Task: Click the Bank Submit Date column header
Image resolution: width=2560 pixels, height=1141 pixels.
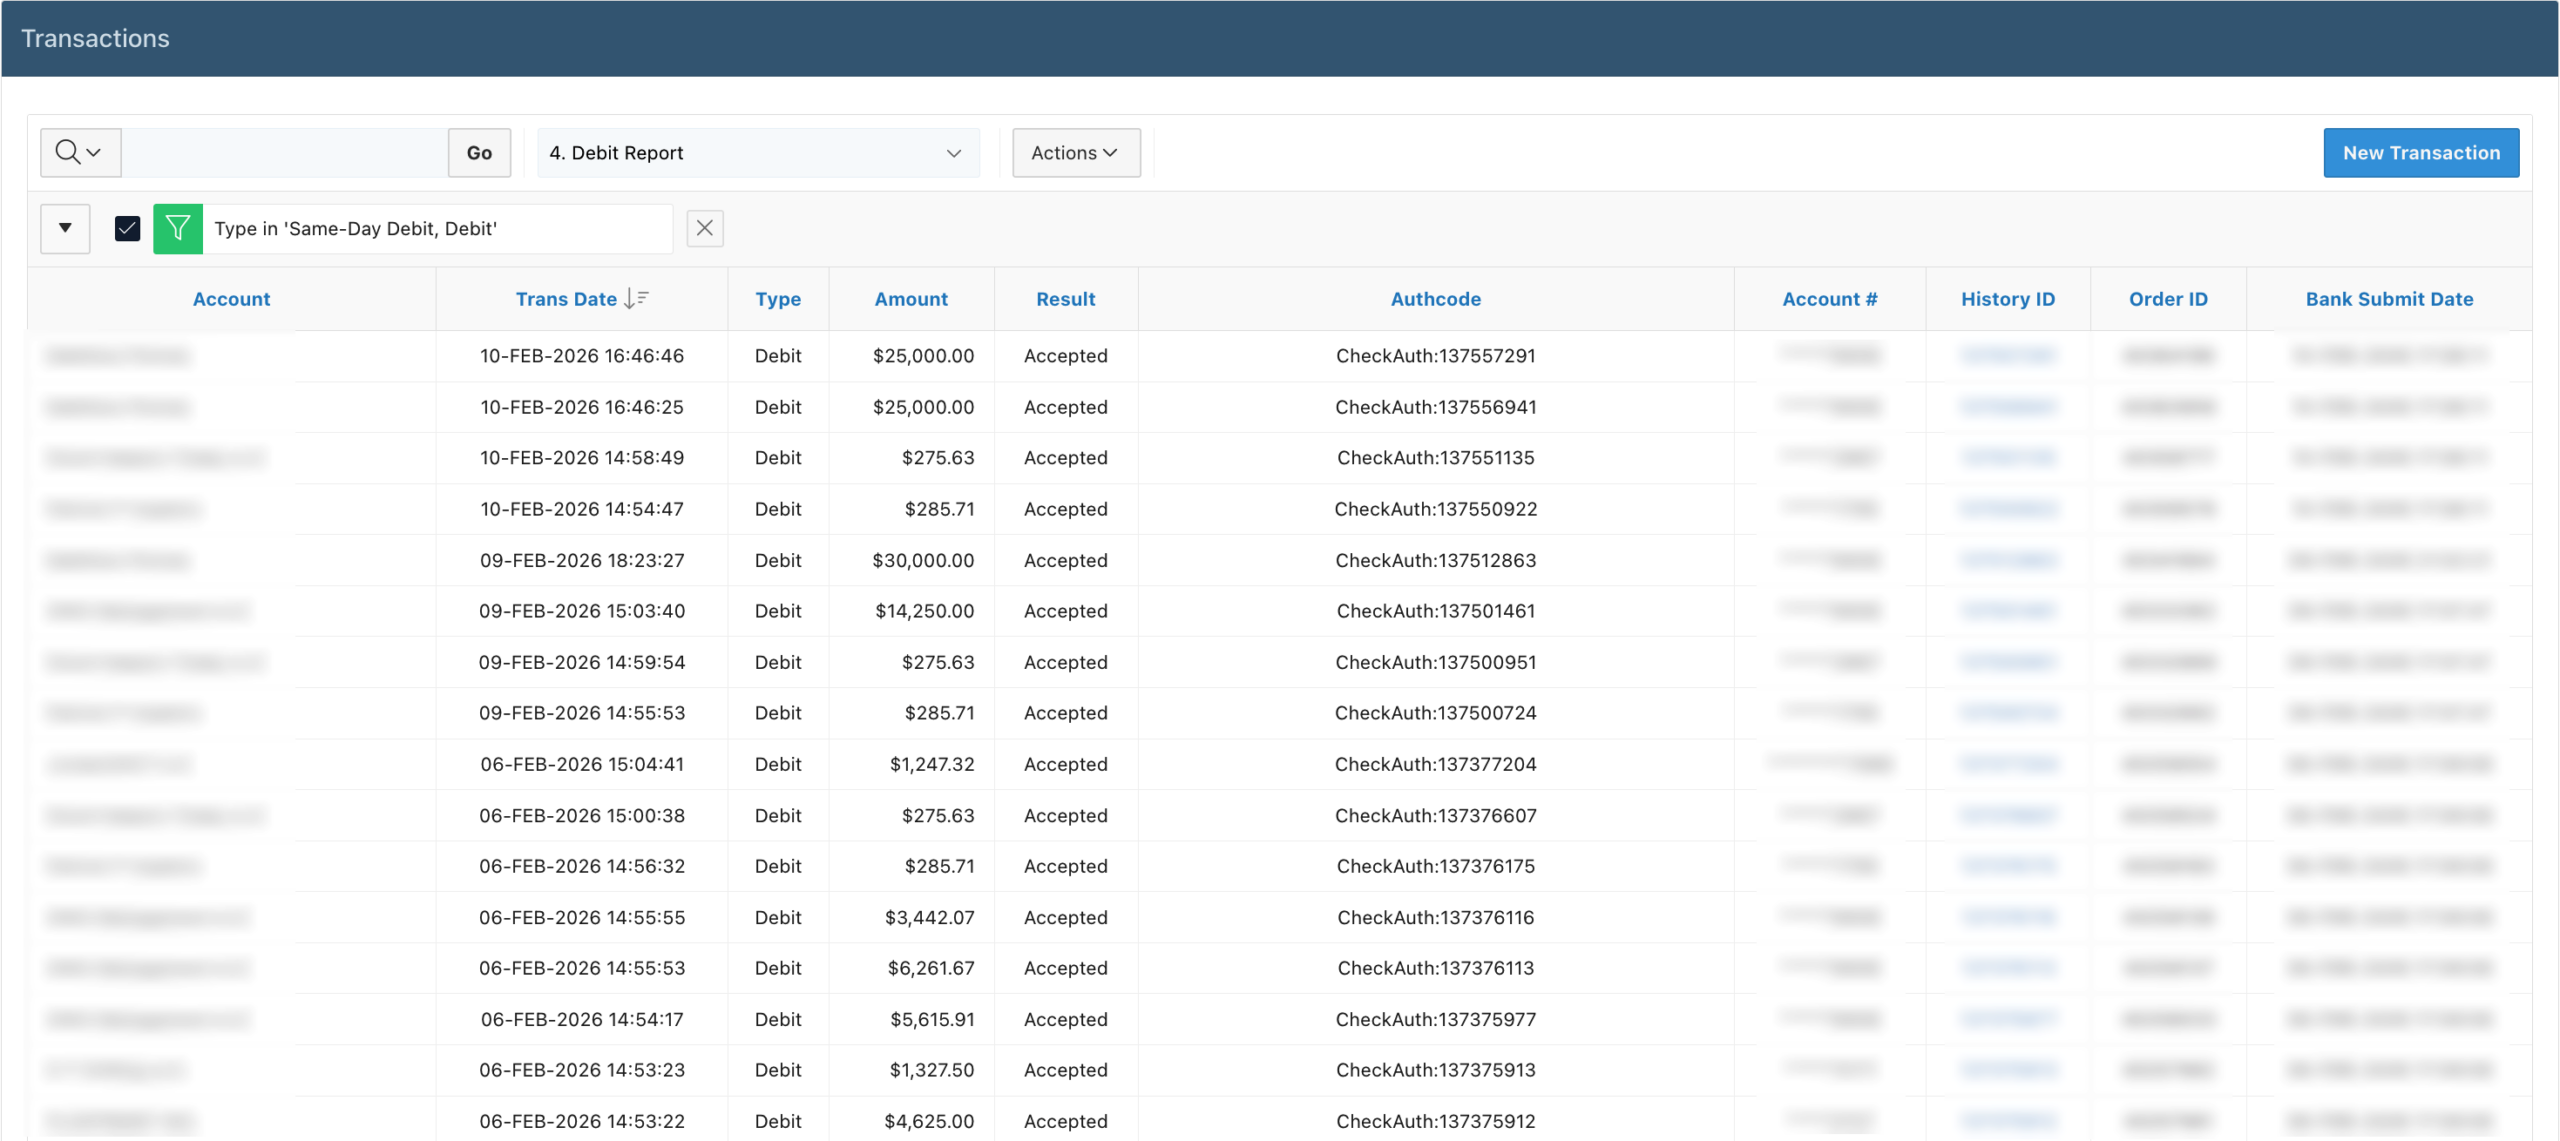Action: pos(2388,299)
